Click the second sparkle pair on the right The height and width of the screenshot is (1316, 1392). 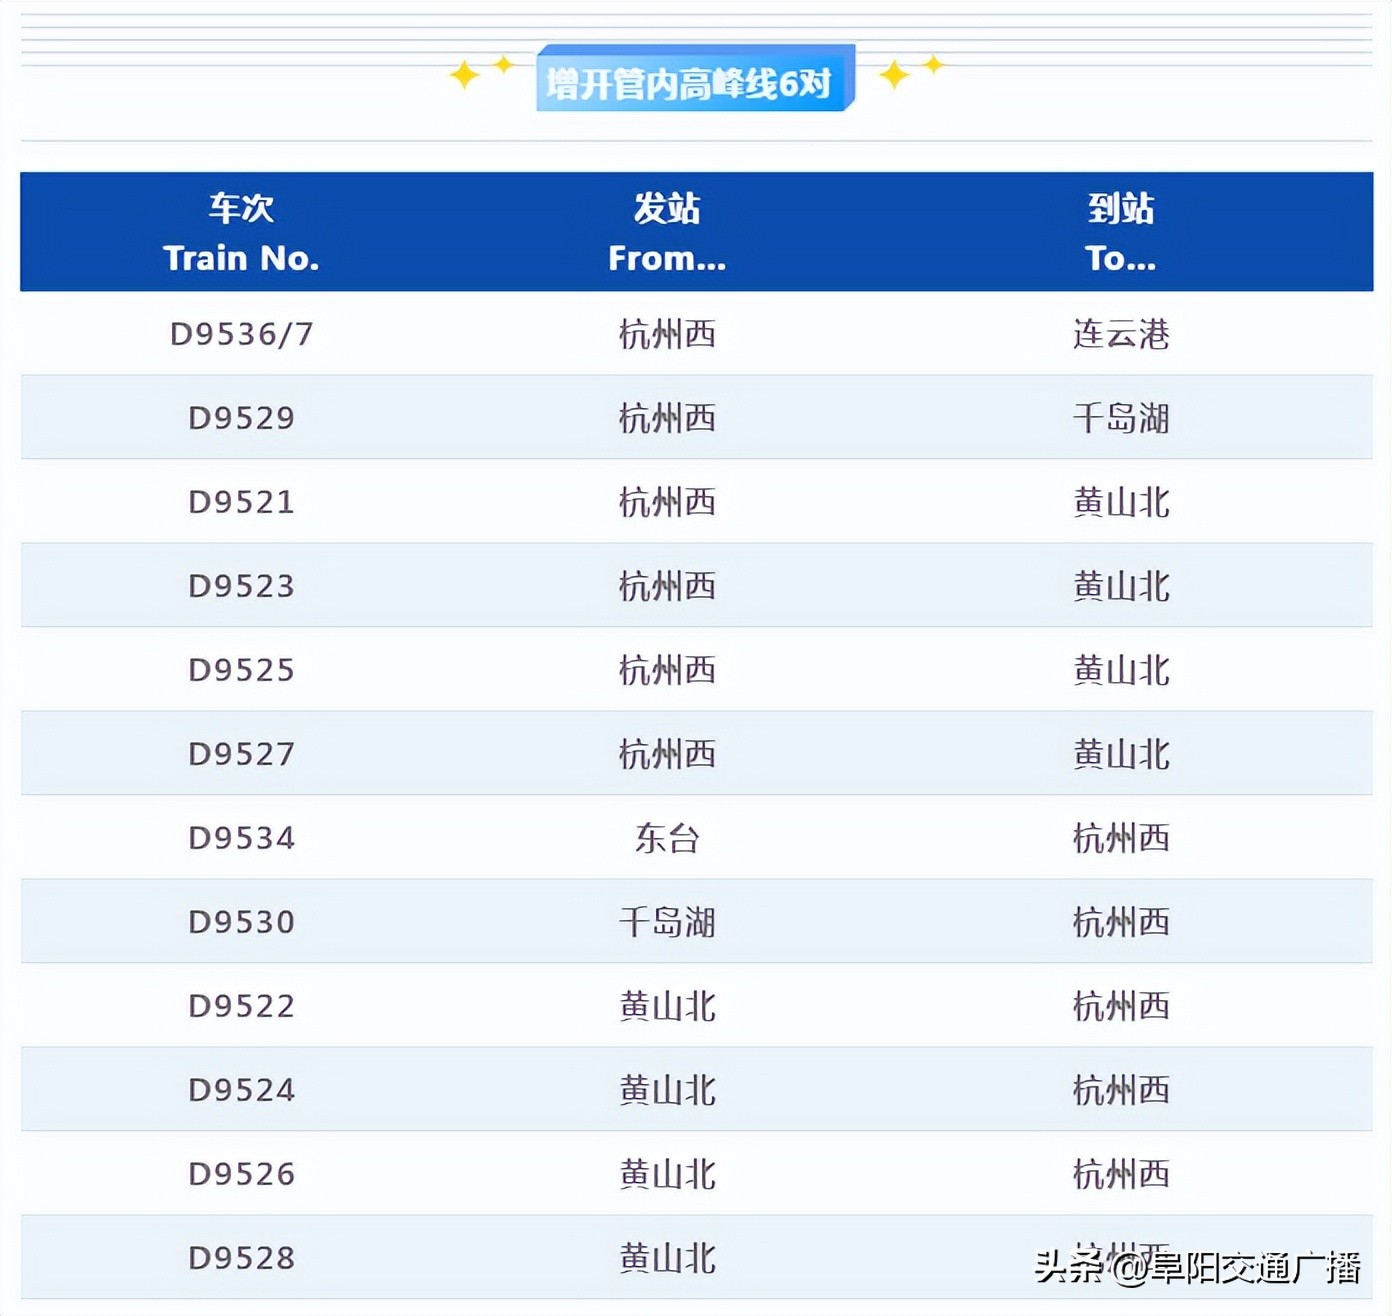(932, 63)
